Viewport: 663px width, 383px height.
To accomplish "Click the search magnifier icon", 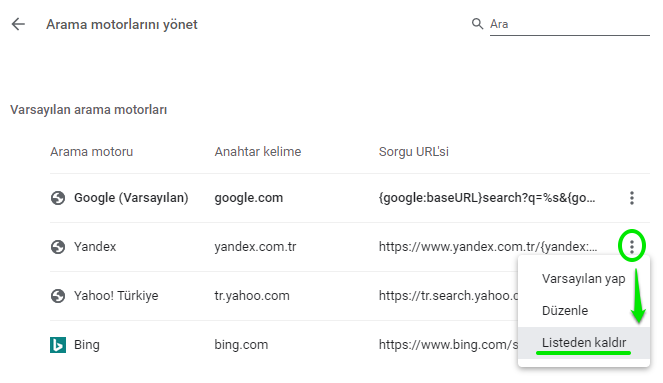I will coord(477,24).
